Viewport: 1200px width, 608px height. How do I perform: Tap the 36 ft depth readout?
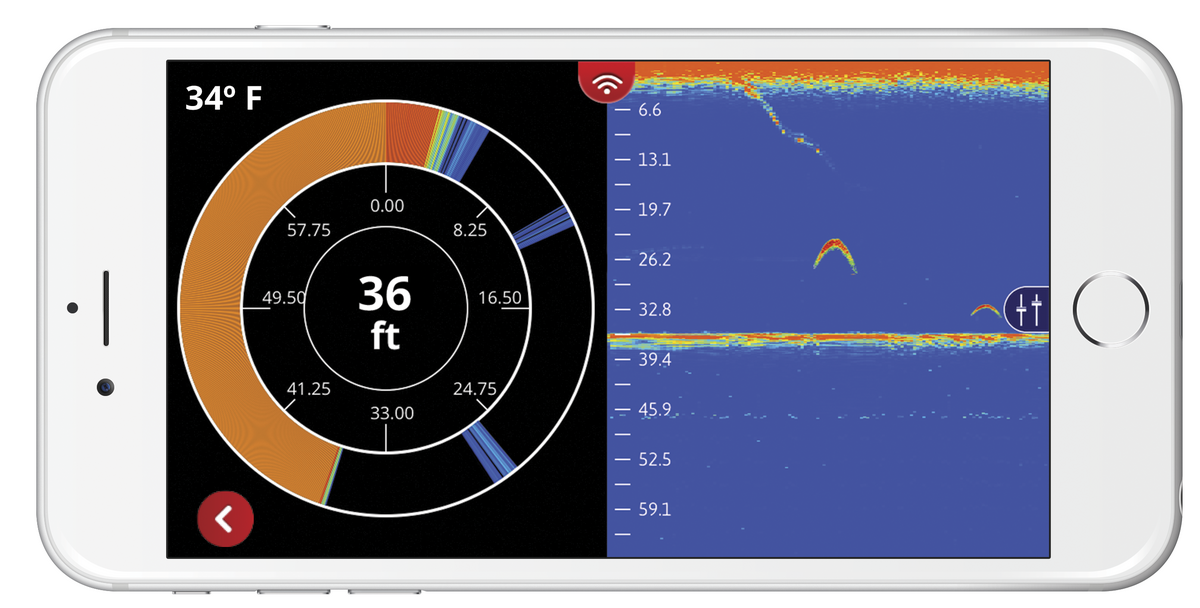tap(385, 312)
